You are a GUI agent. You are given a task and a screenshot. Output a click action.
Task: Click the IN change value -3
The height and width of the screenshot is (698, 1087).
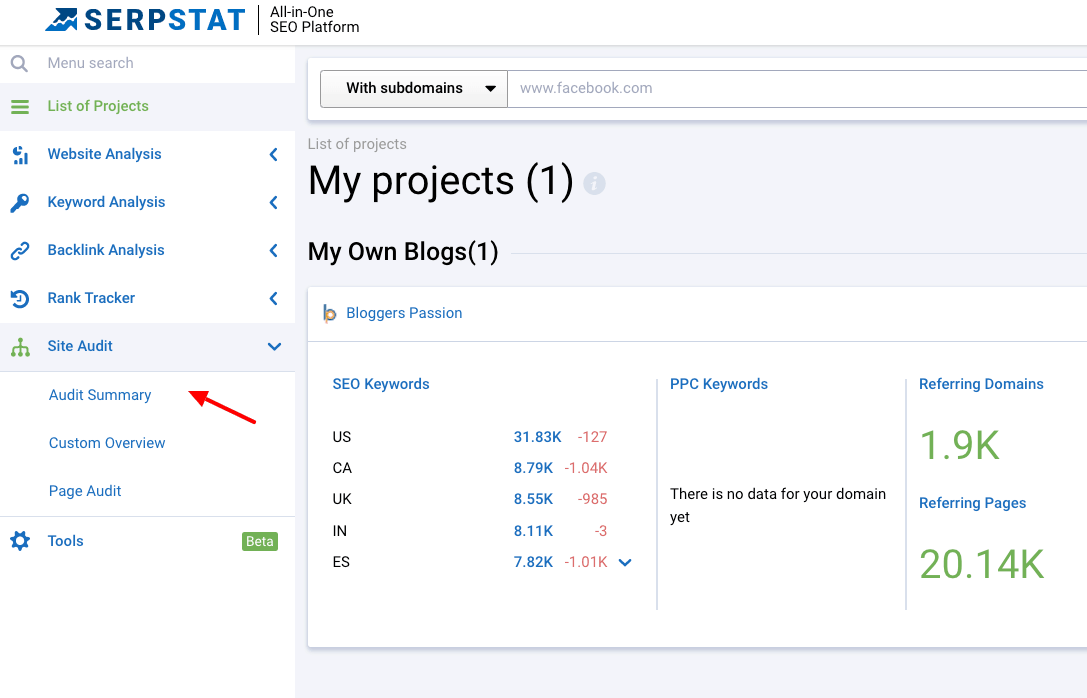click(x=600, y=531)
